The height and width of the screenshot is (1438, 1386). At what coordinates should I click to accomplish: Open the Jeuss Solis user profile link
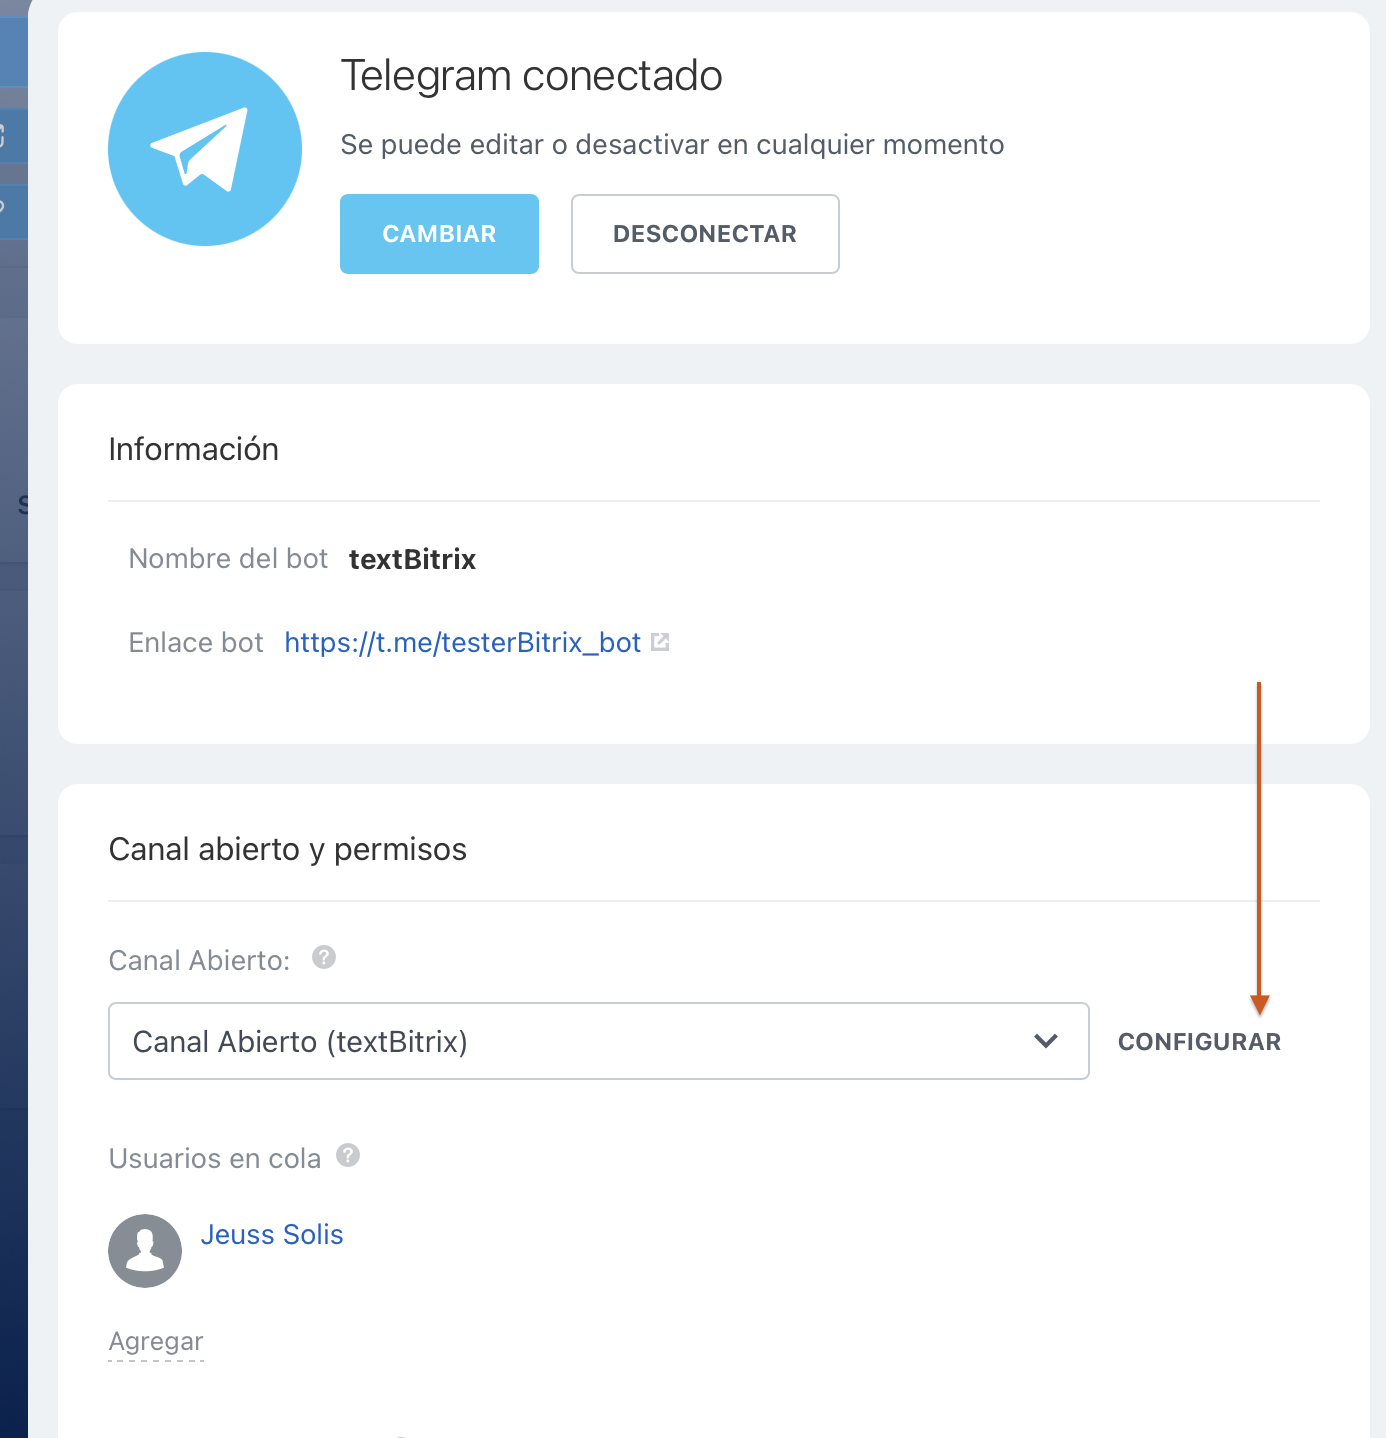[272, 1235]
